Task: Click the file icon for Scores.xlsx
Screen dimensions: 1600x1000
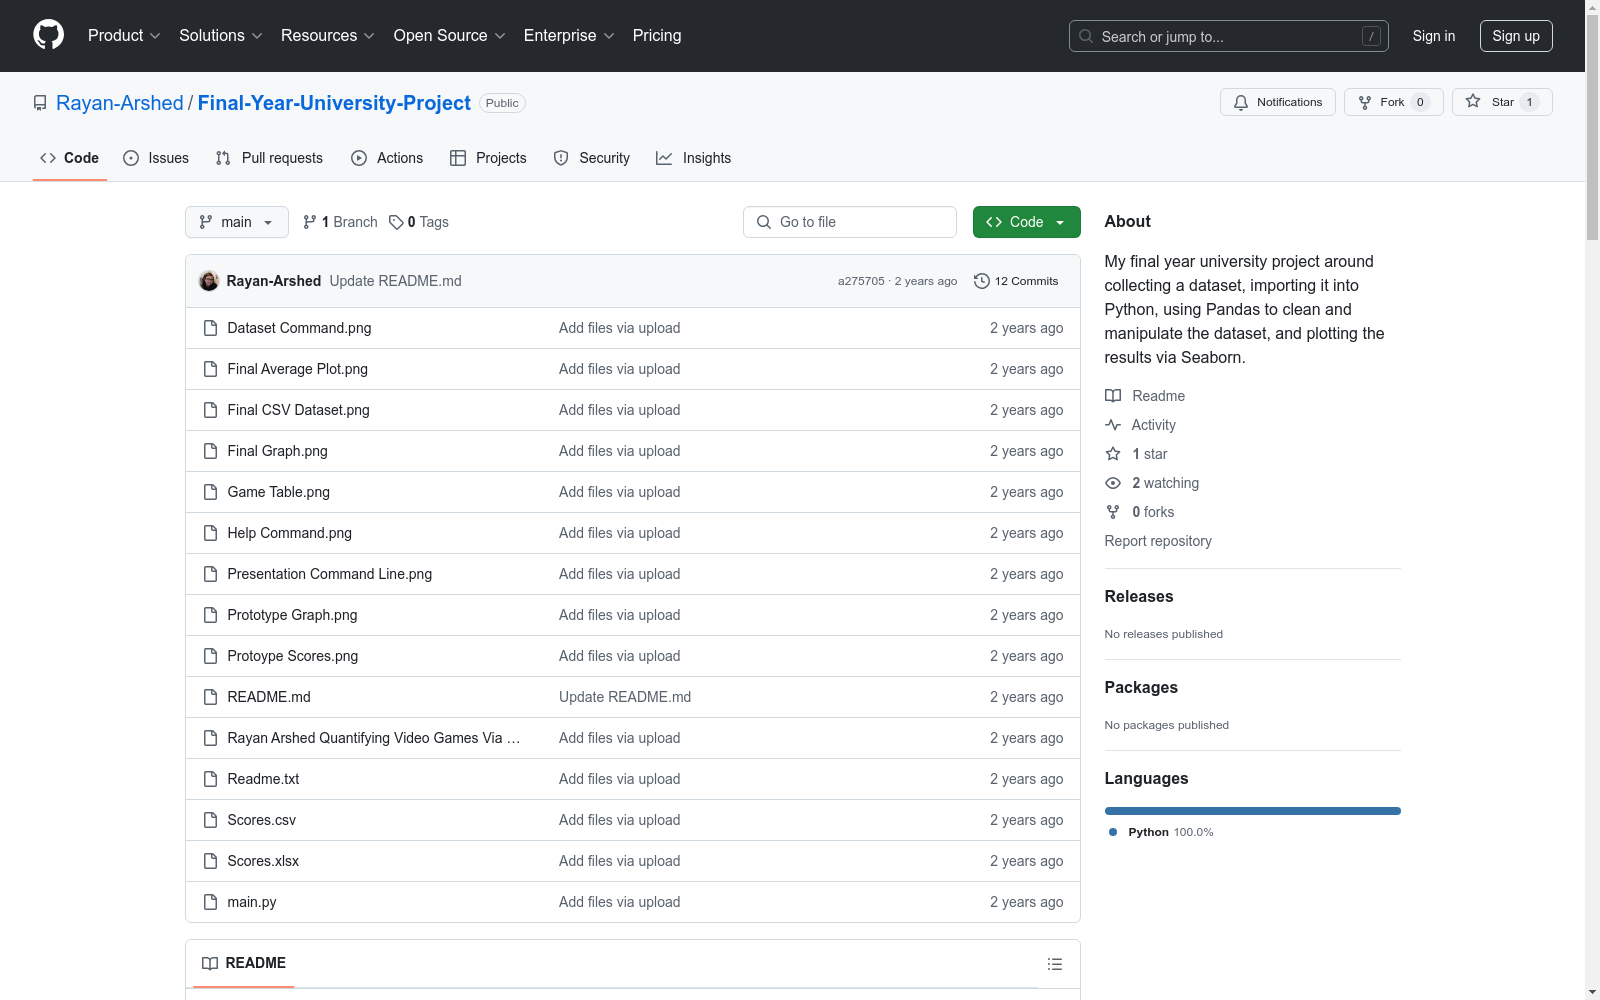Action: click(x=210, y=861)
